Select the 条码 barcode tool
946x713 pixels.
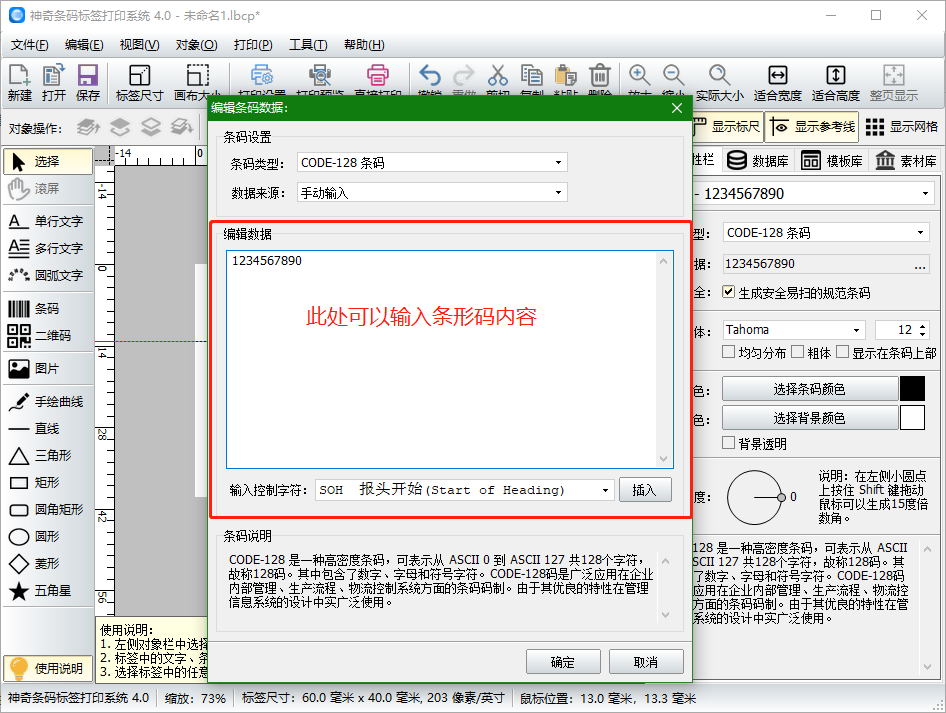pyautogui.click(x=48, y=309)
